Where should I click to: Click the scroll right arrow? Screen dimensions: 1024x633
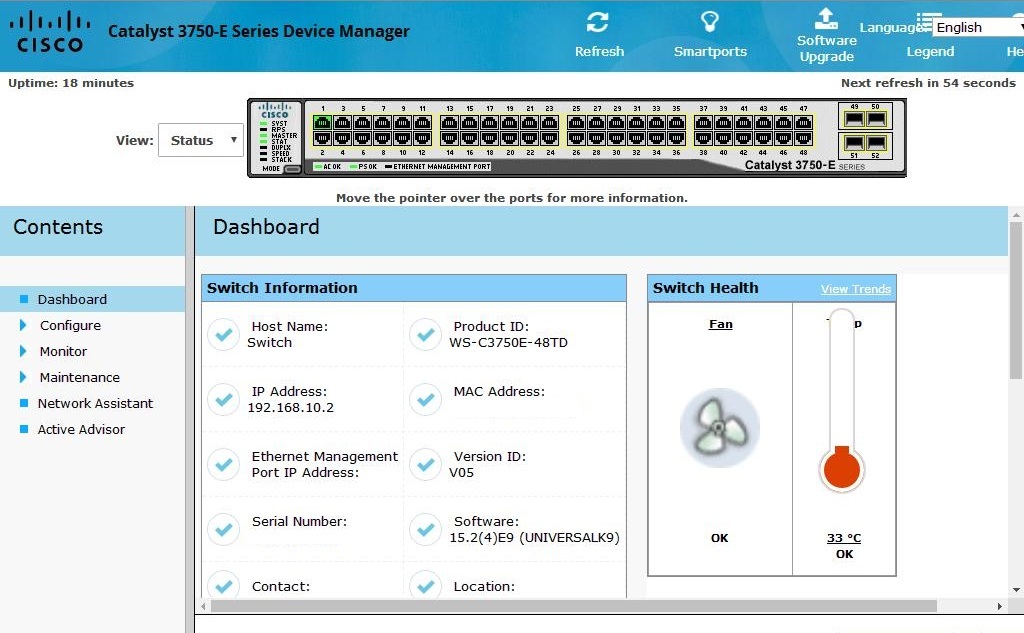(x=999, y=606)
